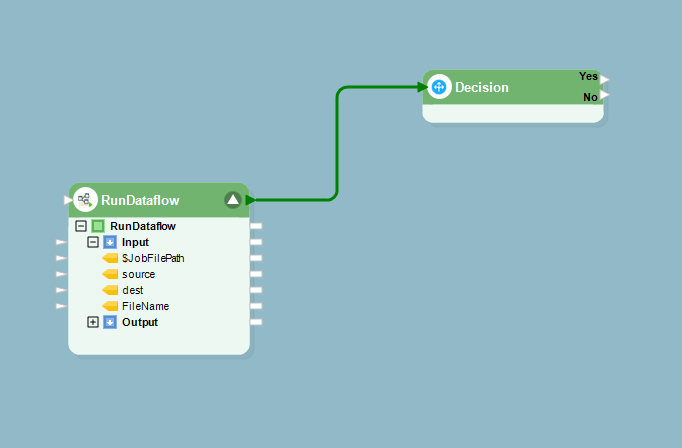Click the blue Decision node icon
This screenshot has width=682, height=448.
point(439,87)
